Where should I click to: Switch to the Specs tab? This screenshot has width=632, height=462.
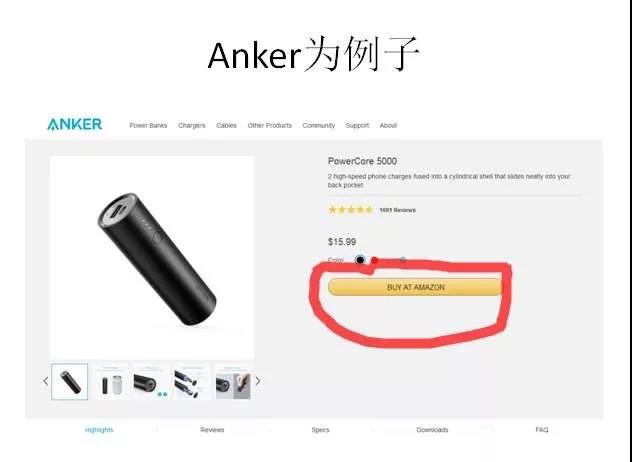click(x=320, y=430)
